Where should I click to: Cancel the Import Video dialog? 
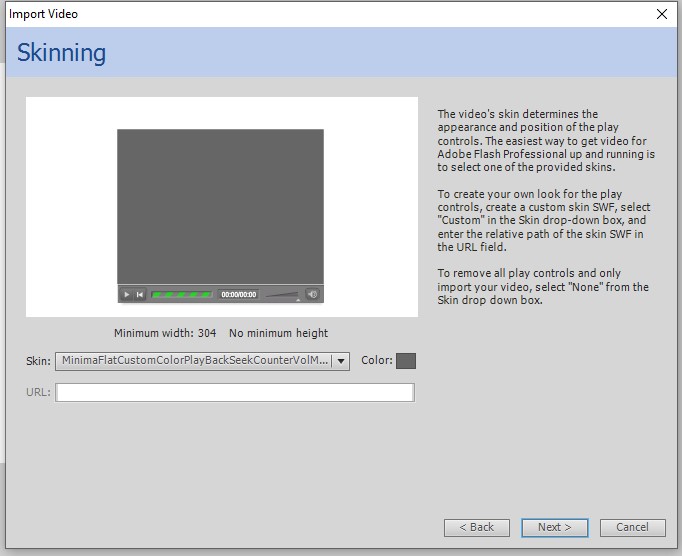pos(632,527)
